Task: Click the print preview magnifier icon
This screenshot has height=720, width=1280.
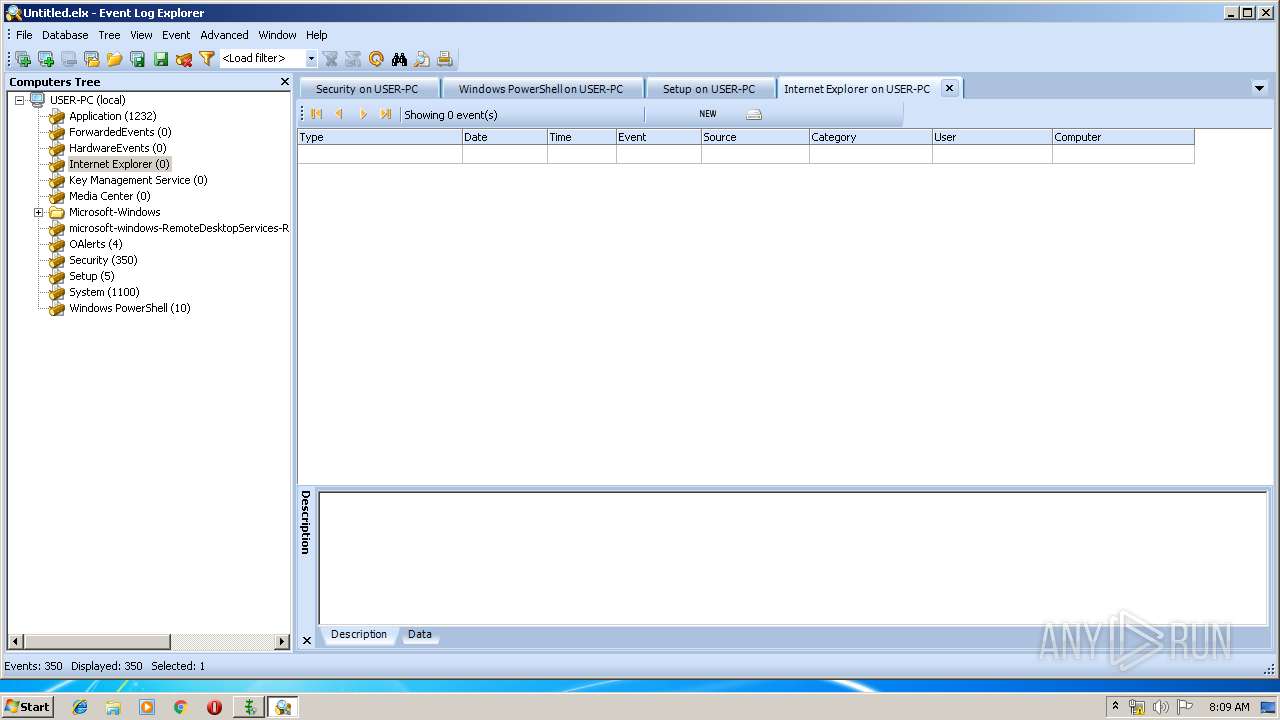Action: click(422, 59)
